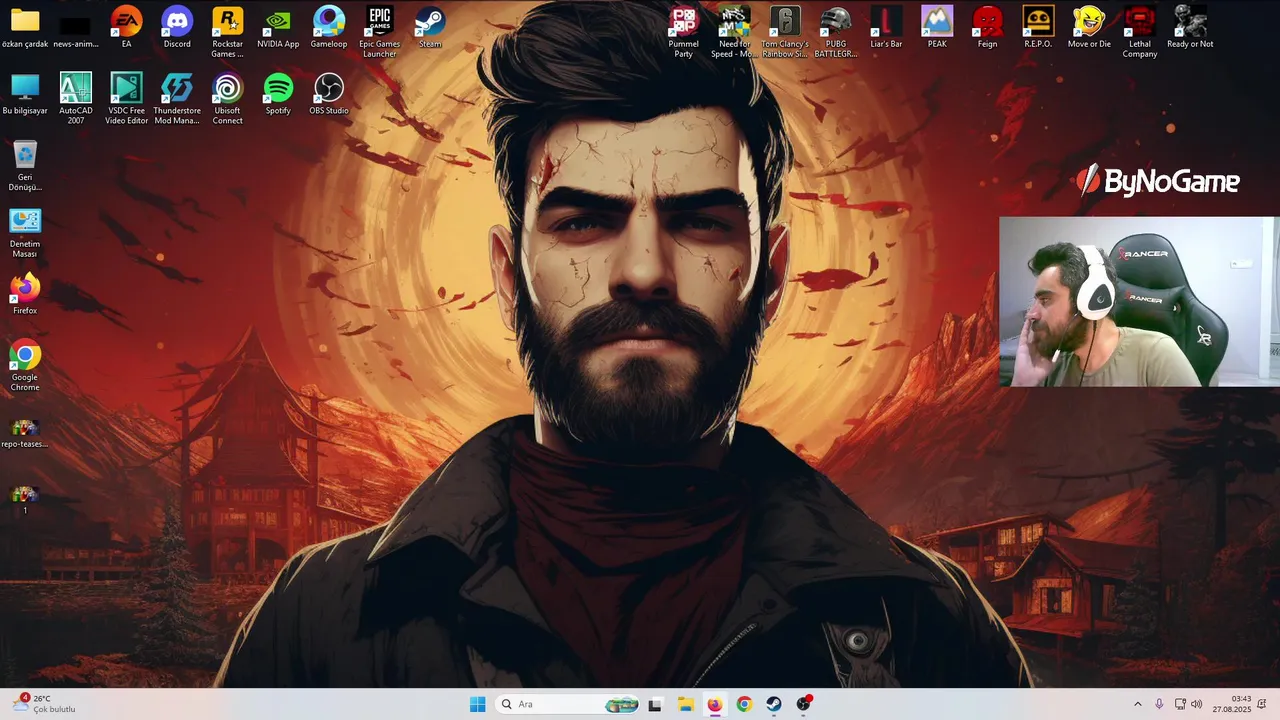This screenshot has height=720, width=1280.
Task: Open the news-anim desktop file
Action: [x=76, y=28]
